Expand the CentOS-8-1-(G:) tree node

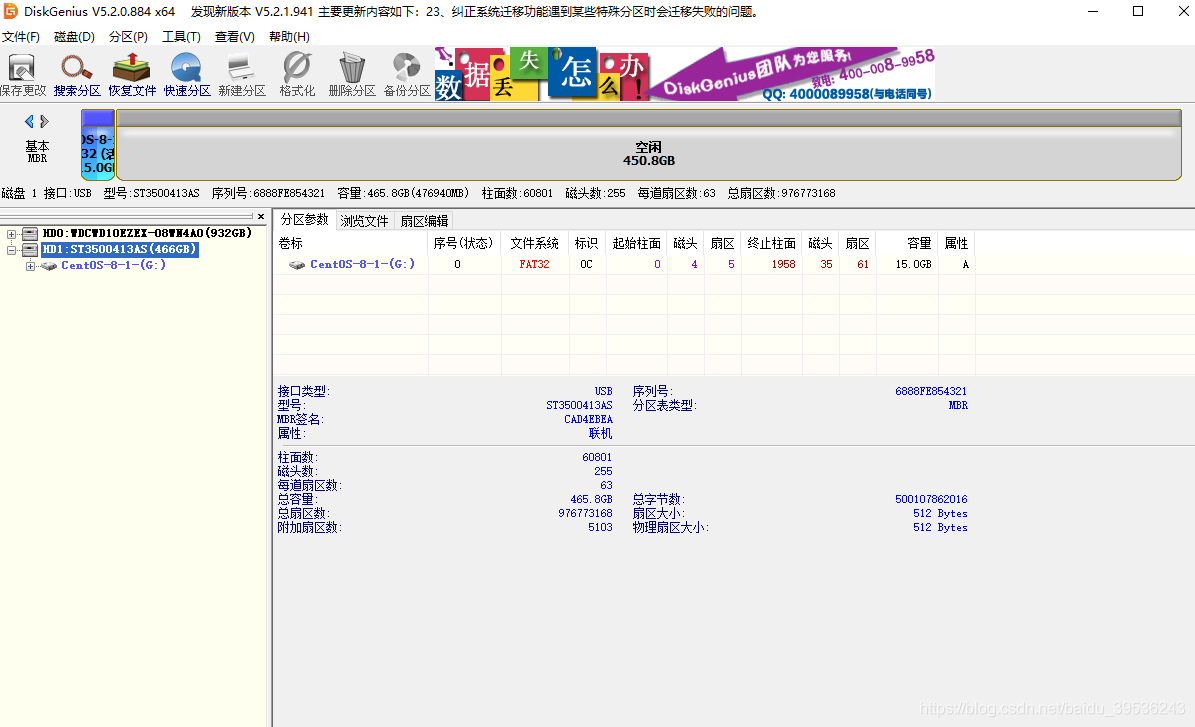pos(30,266)
